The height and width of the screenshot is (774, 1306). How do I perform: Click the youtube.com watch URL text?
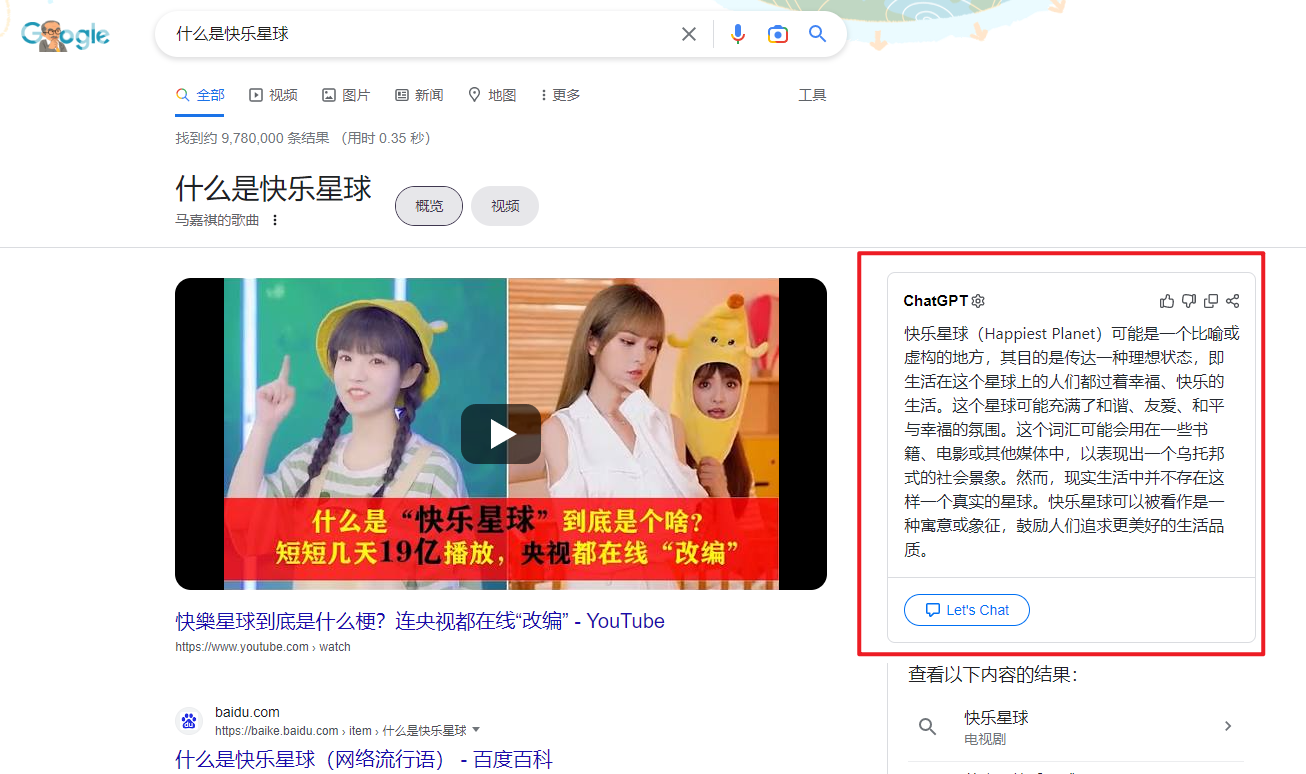263,647
